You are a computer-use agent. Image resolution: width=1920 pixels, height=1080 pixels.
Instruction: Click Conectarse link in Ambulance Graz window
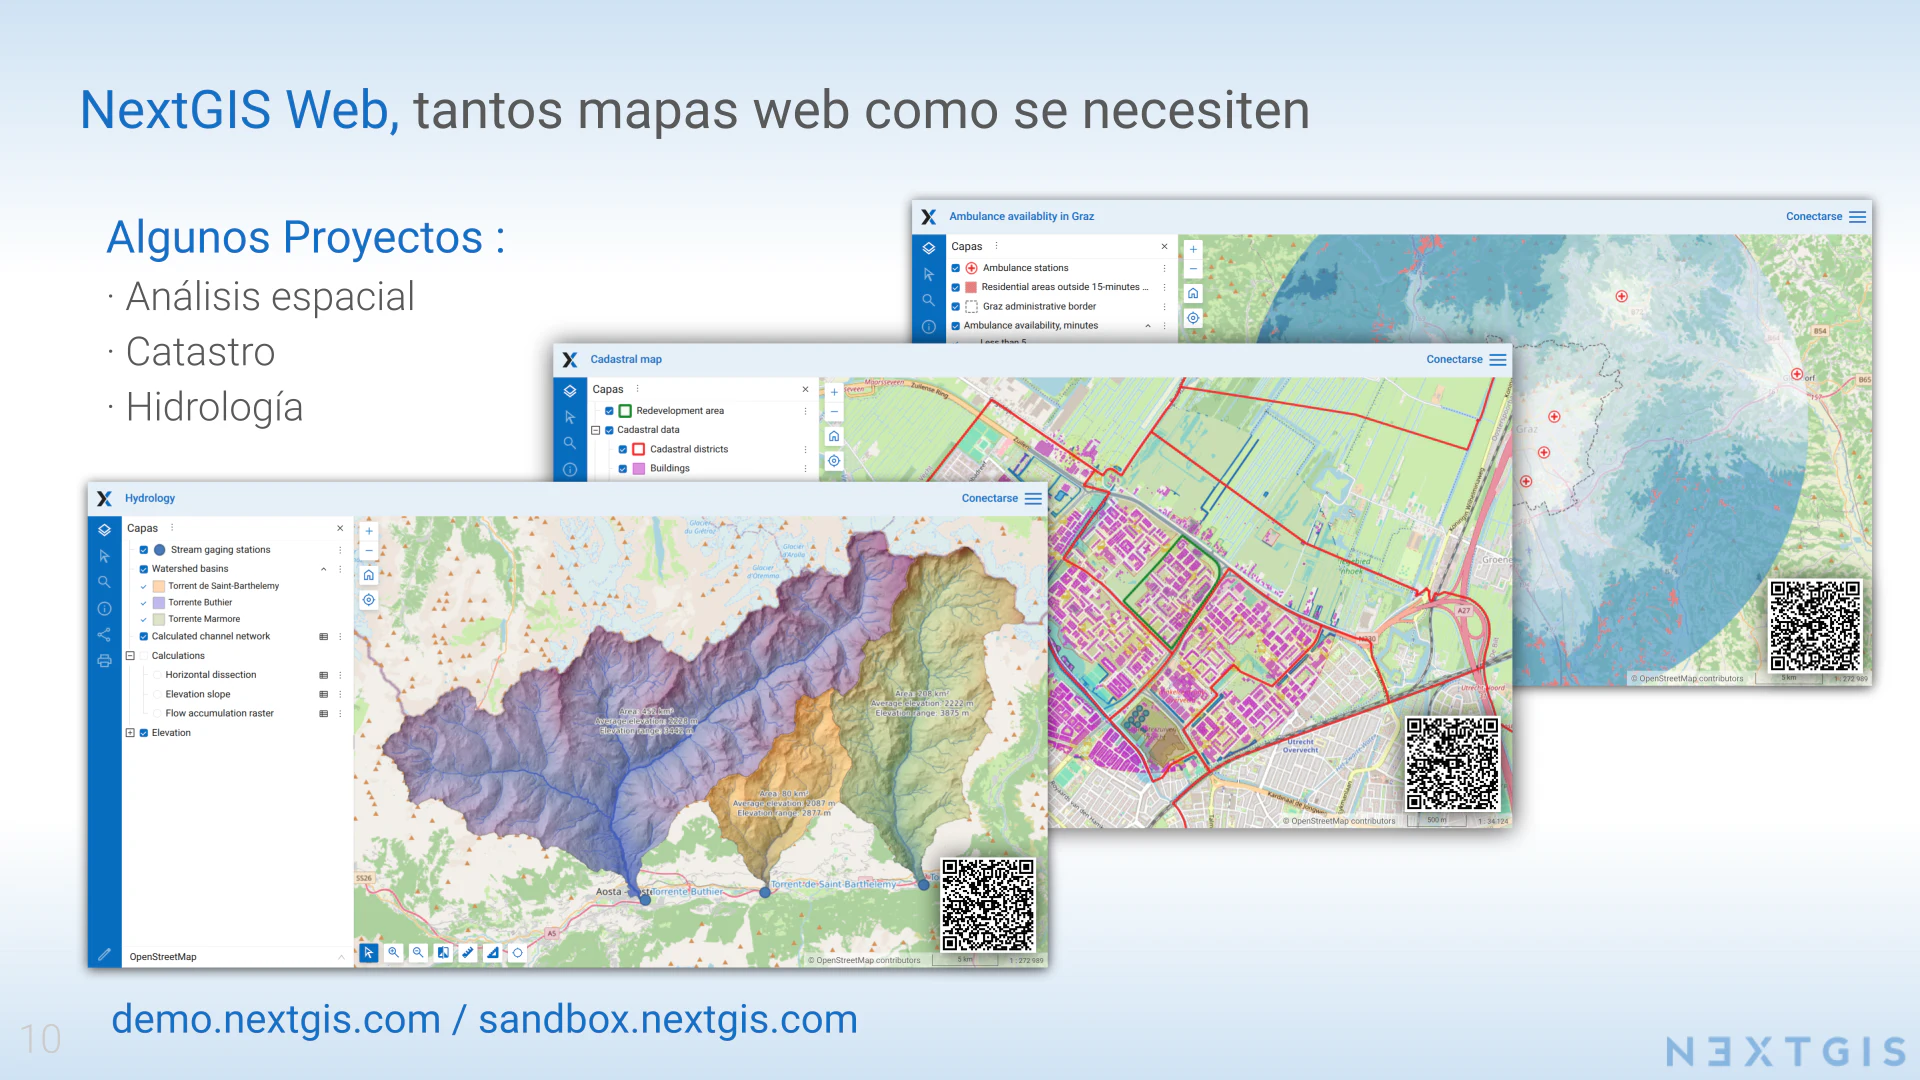1814,217
